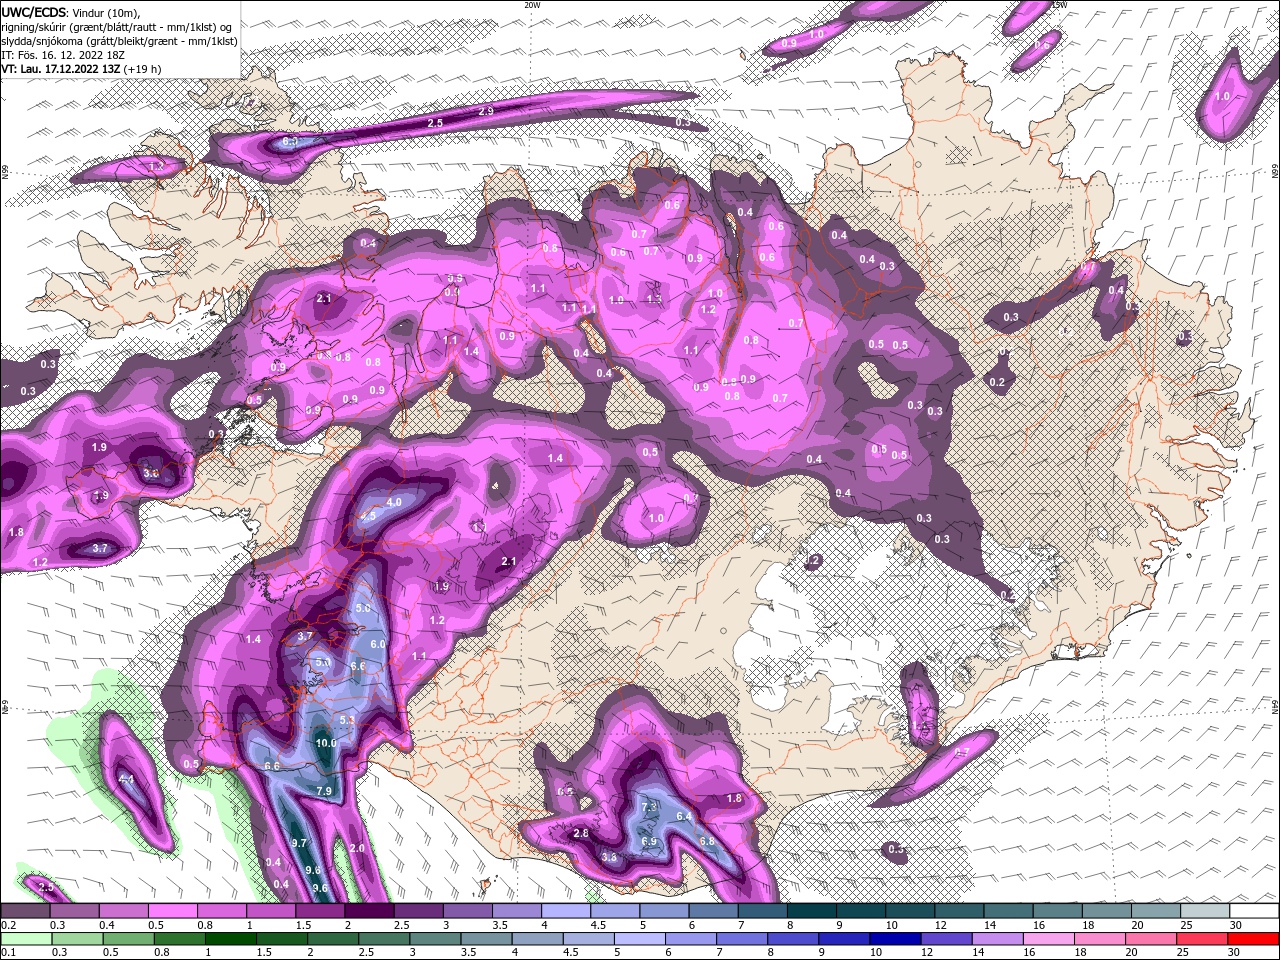Click the '7.9' to '9.7' adjacent '2.0' value label
This screenshot has height=960, width=1280.
[x=358, y=848]
